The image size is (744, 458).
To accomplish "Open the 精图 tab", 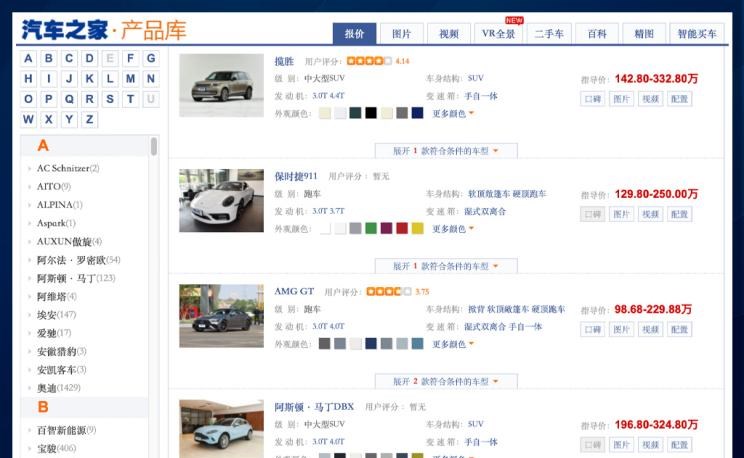I will 644,34.
